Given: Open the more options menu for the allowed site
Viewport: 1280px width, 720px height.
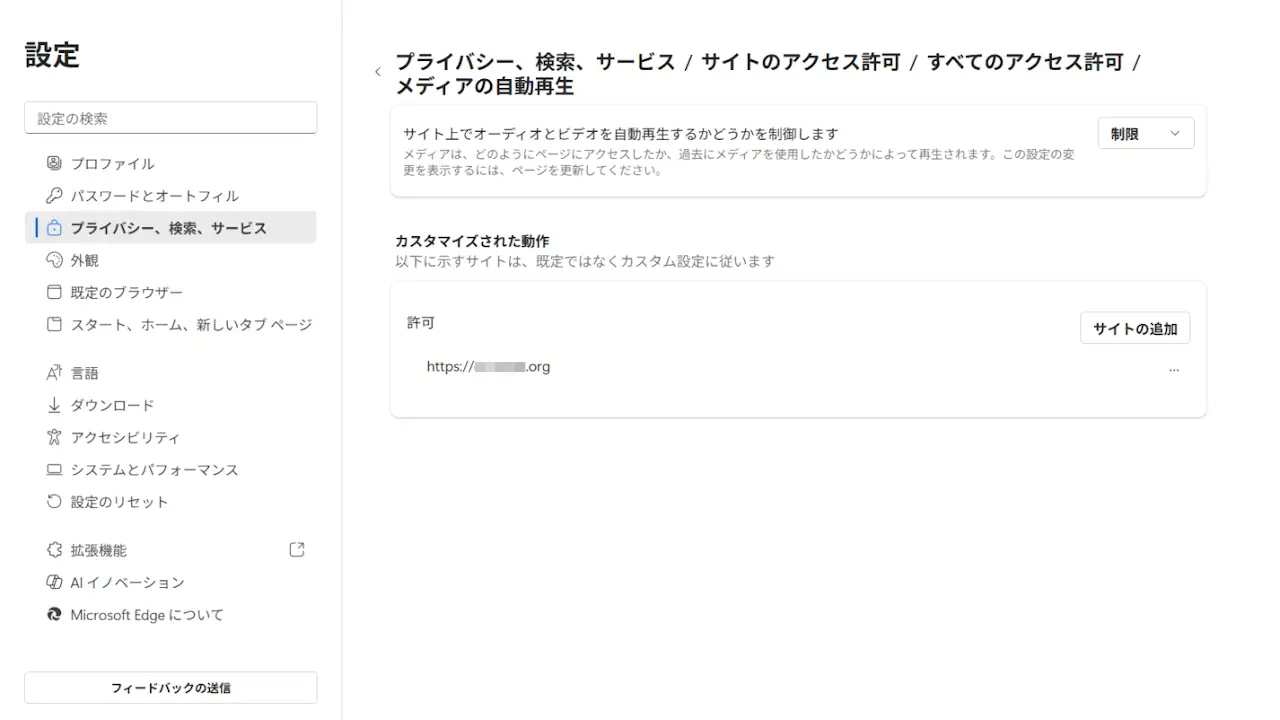Looking at the screenshot, I should coord(1173,369).
